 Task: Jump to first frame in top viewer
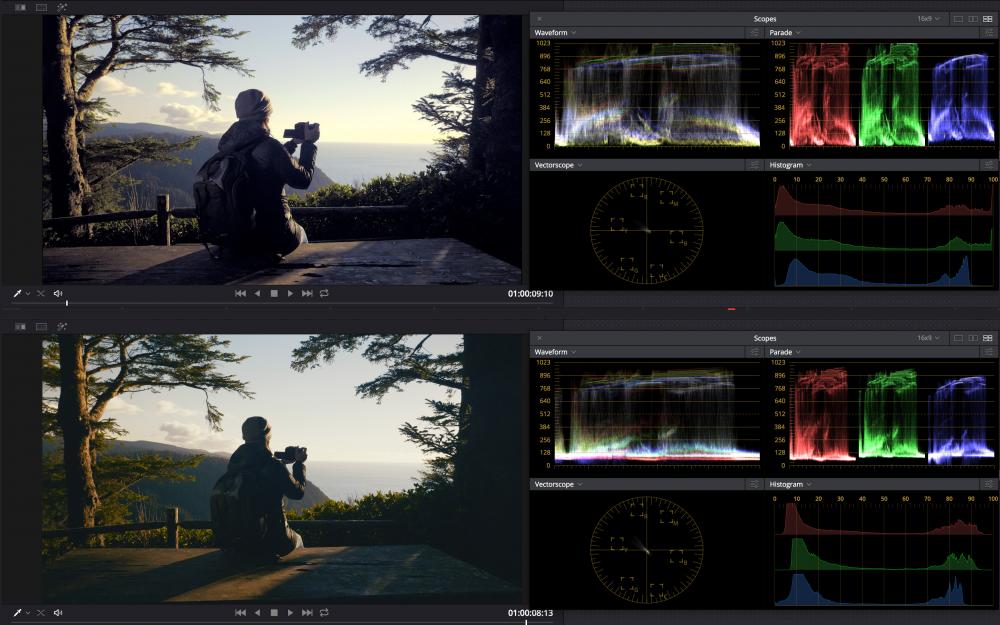click(x=240, y=294)
